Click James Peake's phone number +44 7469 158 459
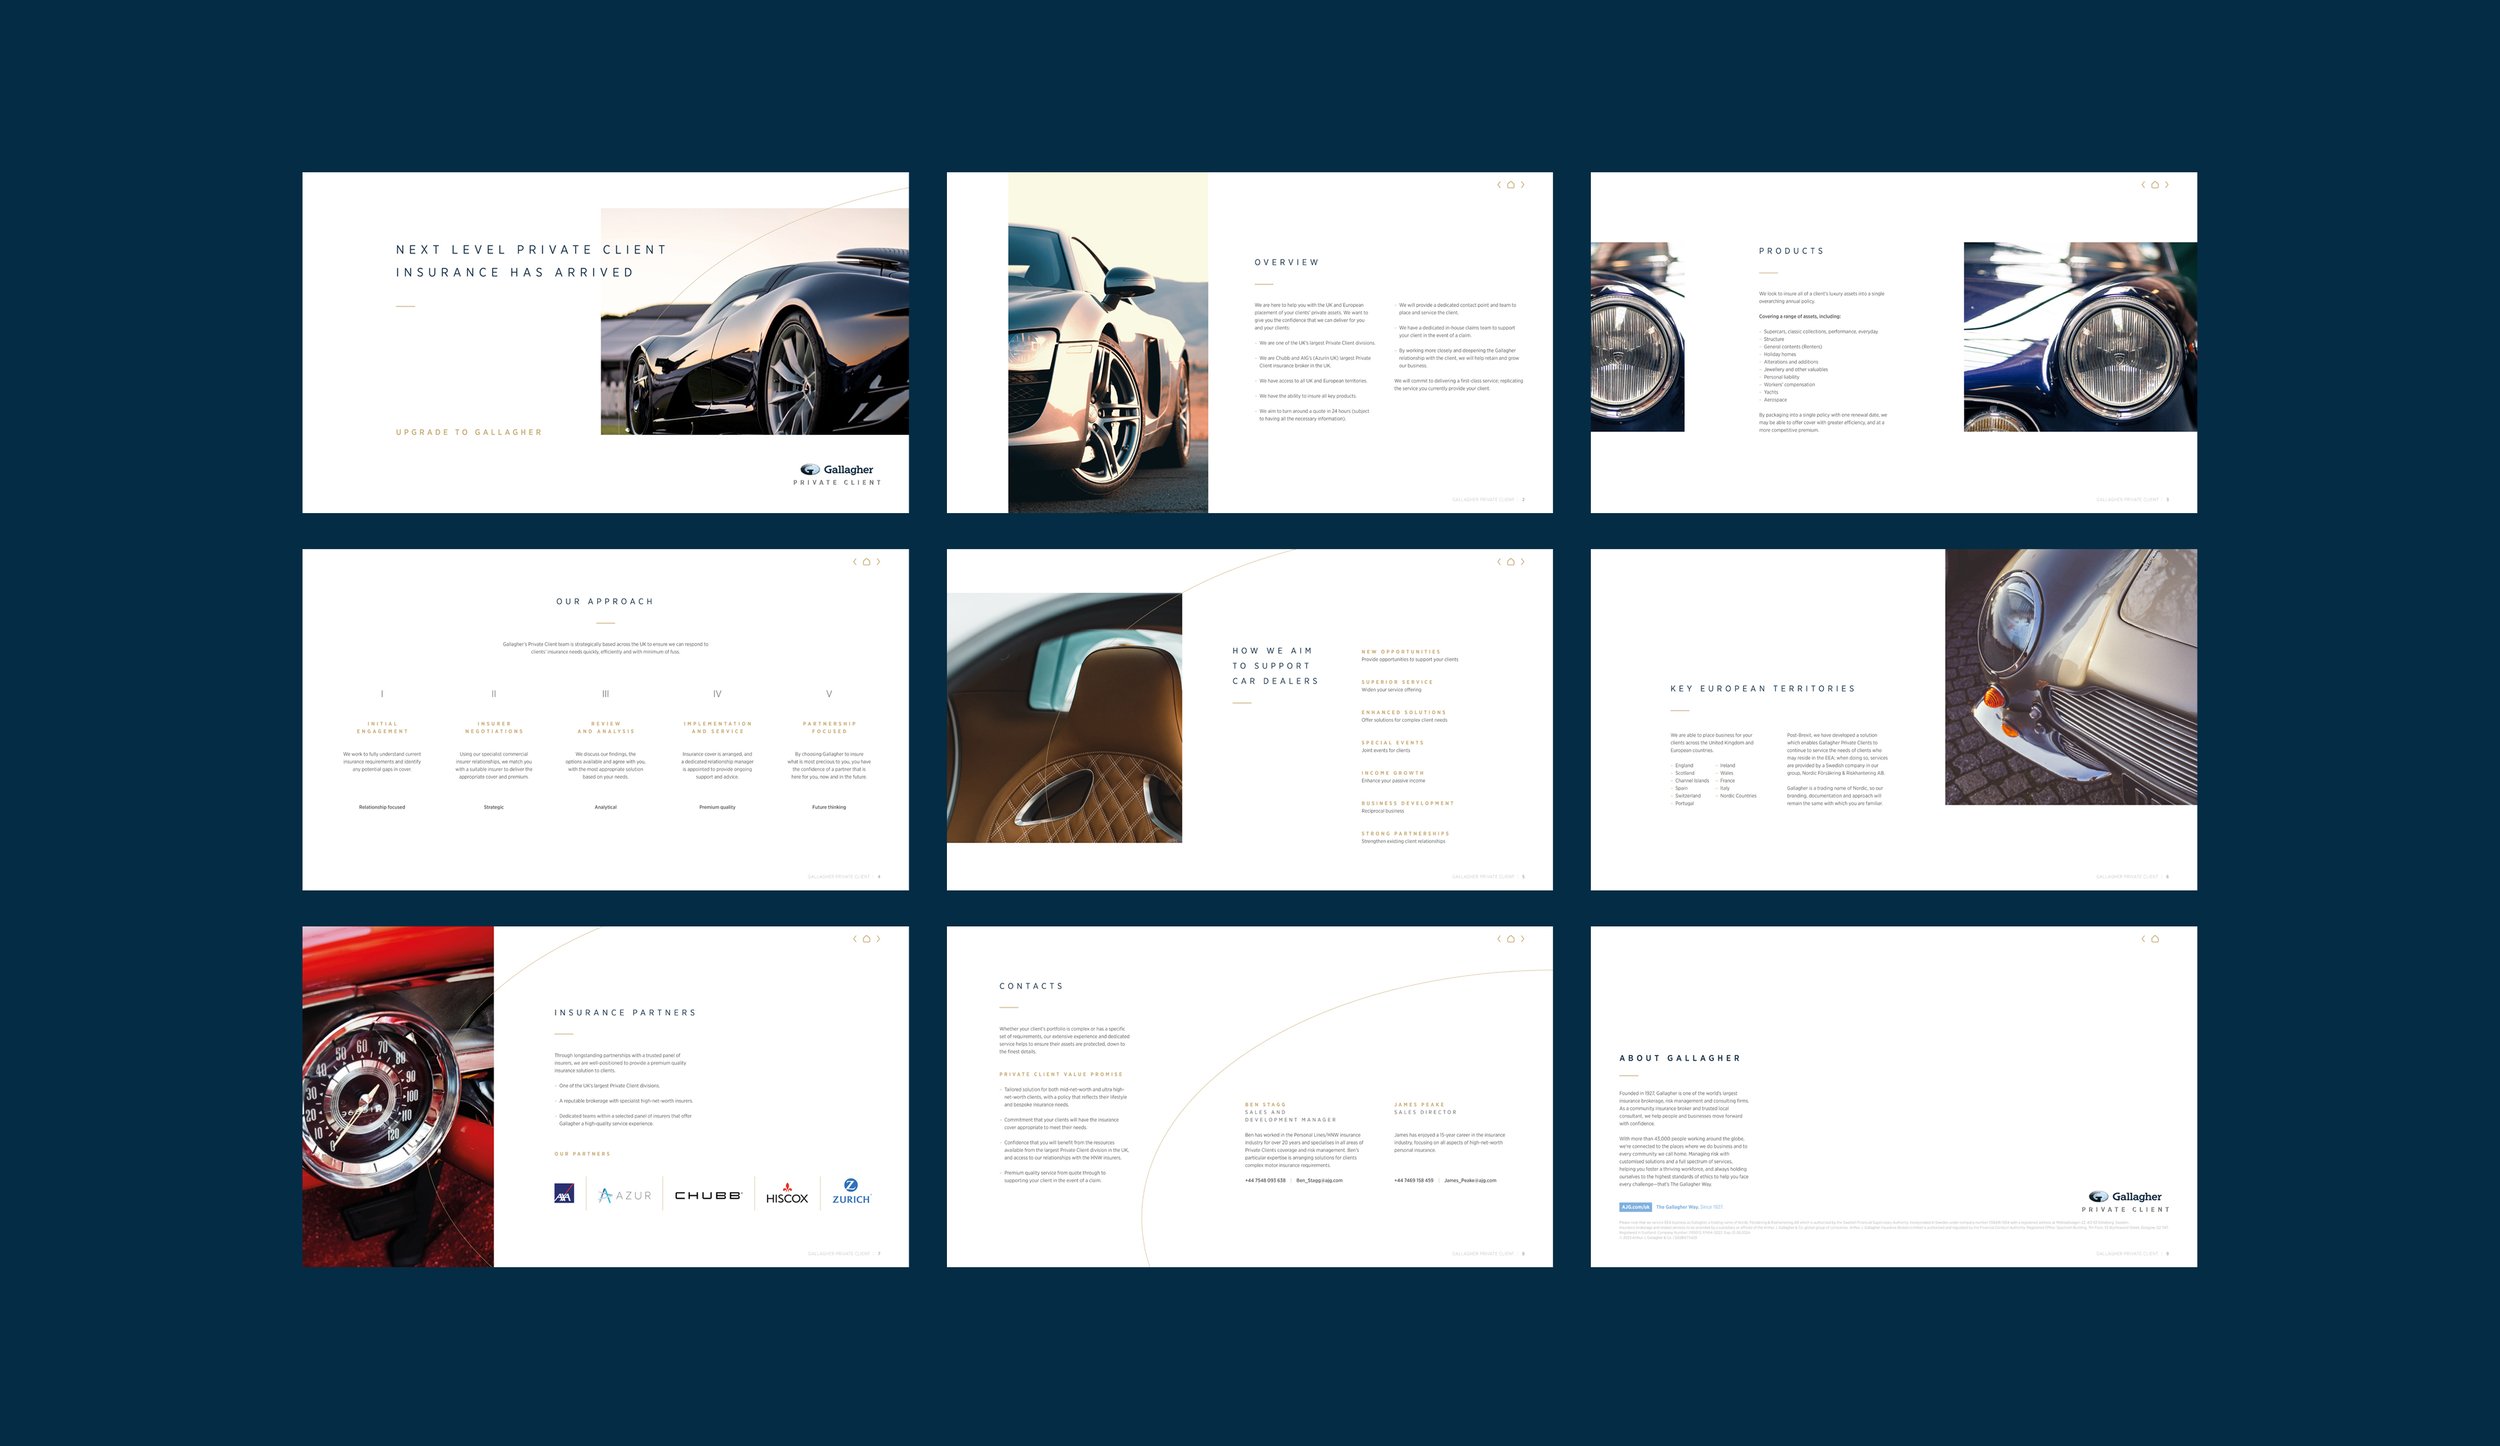 pos(1414,1180)
